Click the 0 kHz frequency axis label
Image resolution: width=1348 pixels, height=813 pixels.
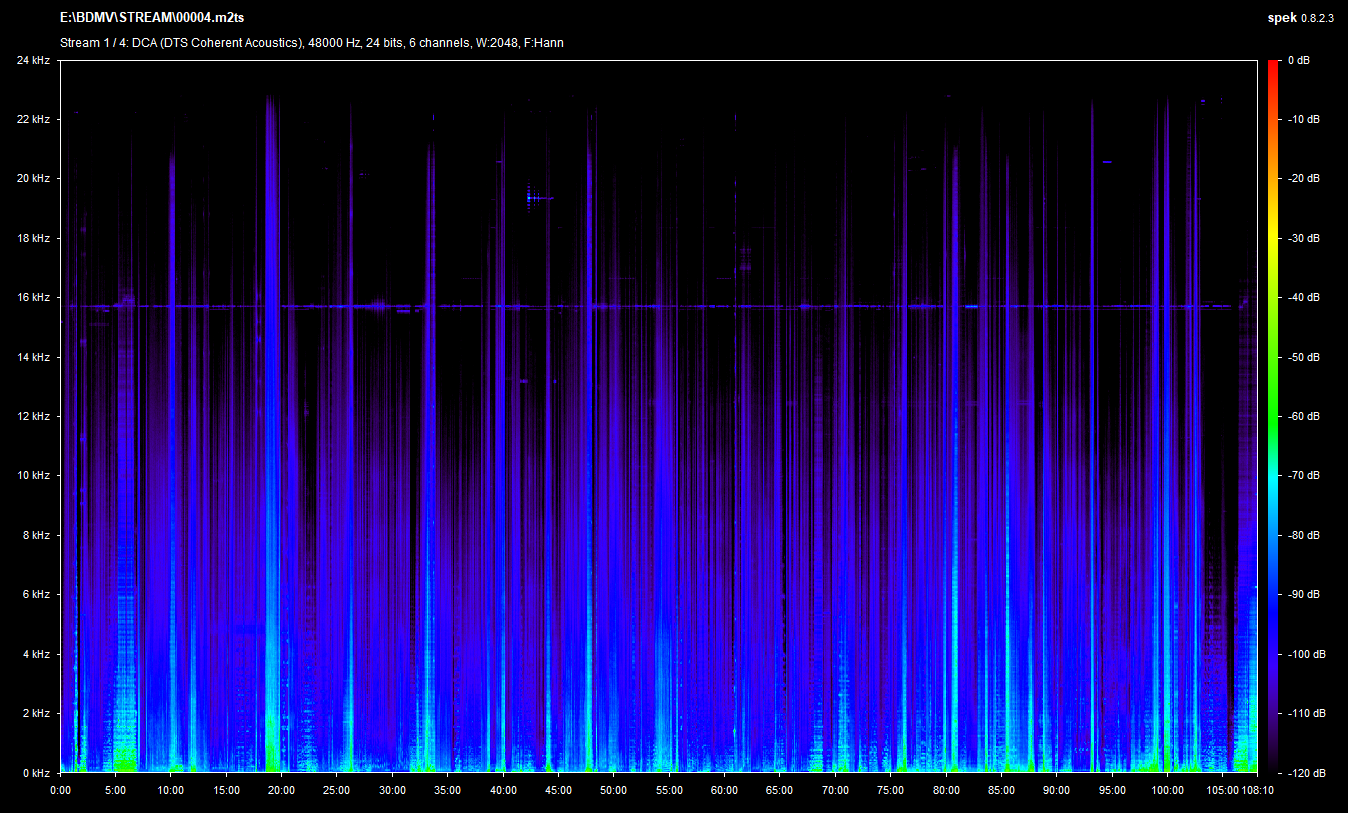point(36,773)
